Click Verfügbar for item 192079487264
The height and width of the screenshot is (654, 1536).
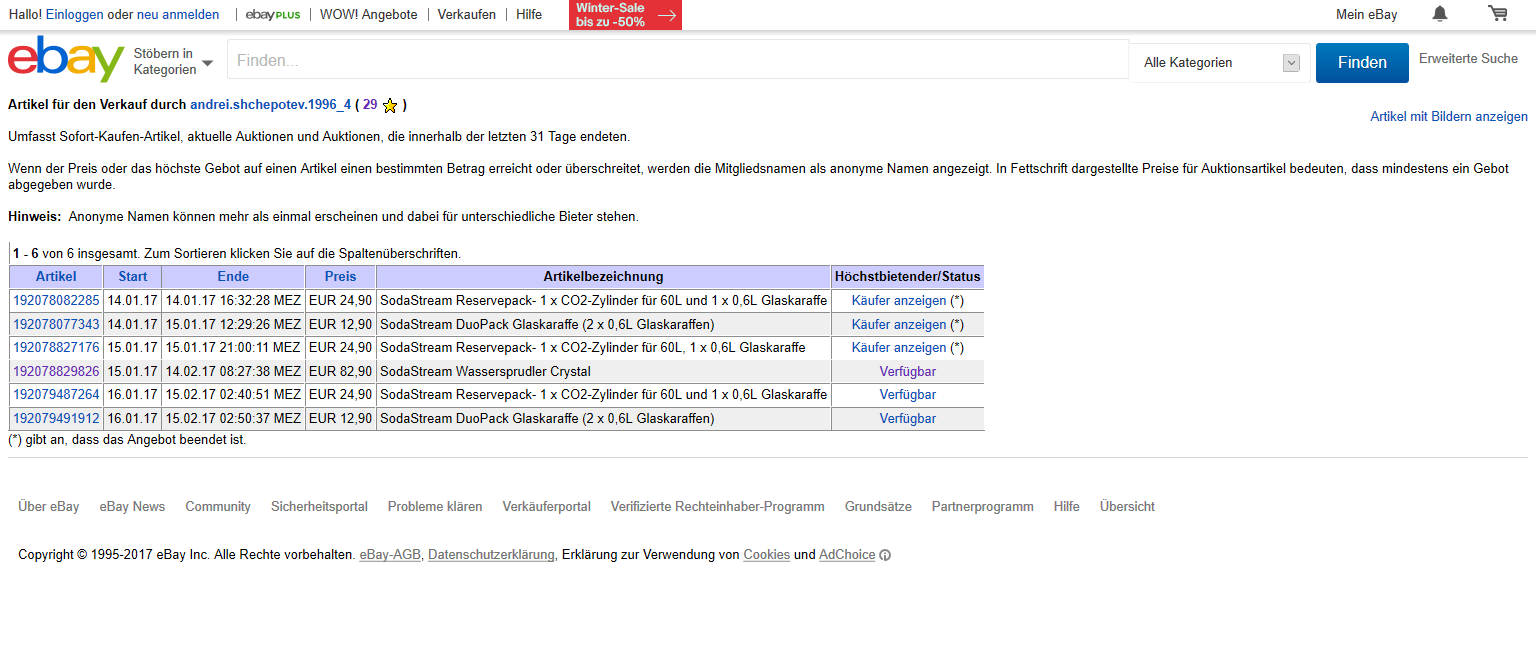click(x=908, y=395)
